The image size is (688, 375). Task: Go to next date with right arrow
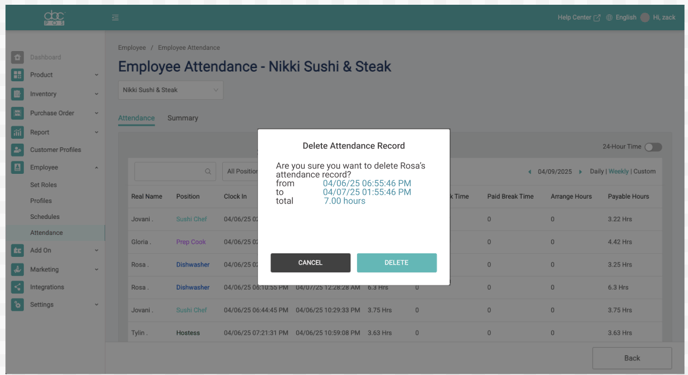[x=580, y=171]
